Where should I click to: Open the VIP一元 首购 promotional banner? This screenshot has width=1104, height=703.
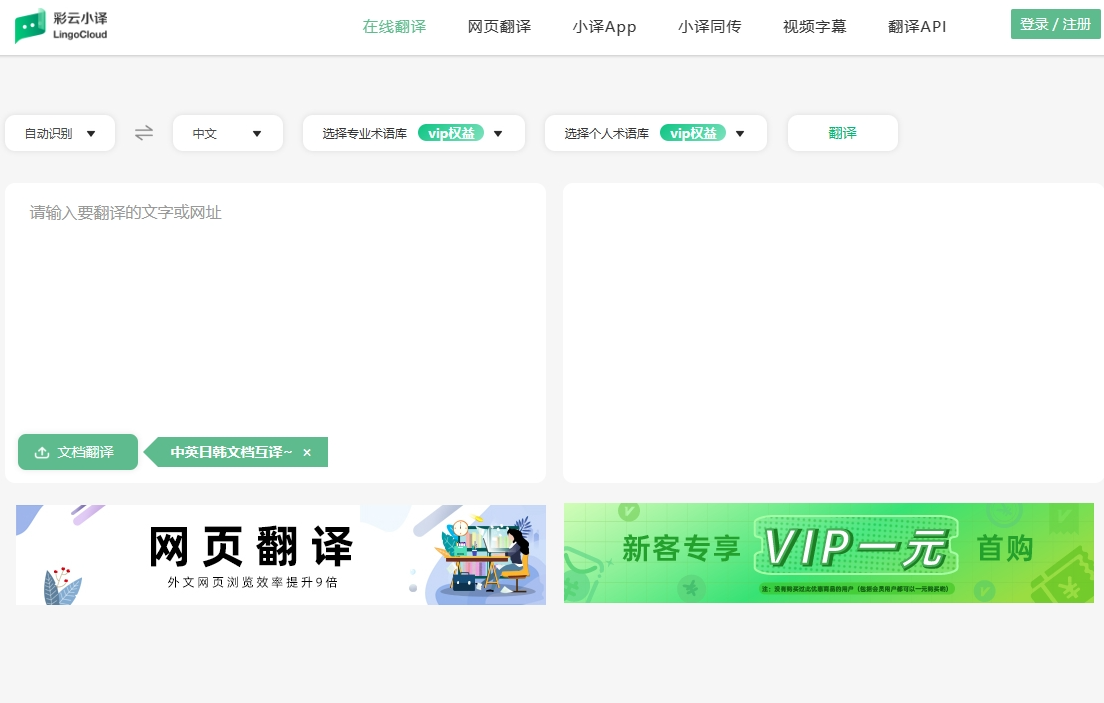(x=828, y=553)
